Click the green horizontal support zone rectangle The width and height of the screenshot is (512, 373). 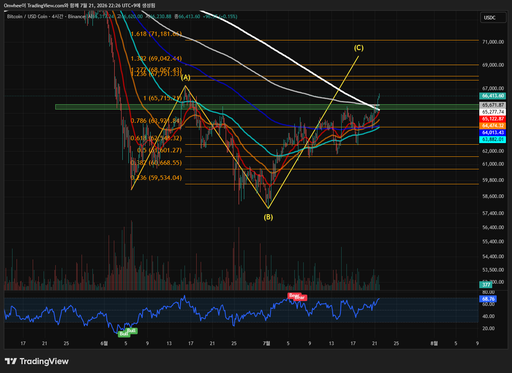point(267,107)
